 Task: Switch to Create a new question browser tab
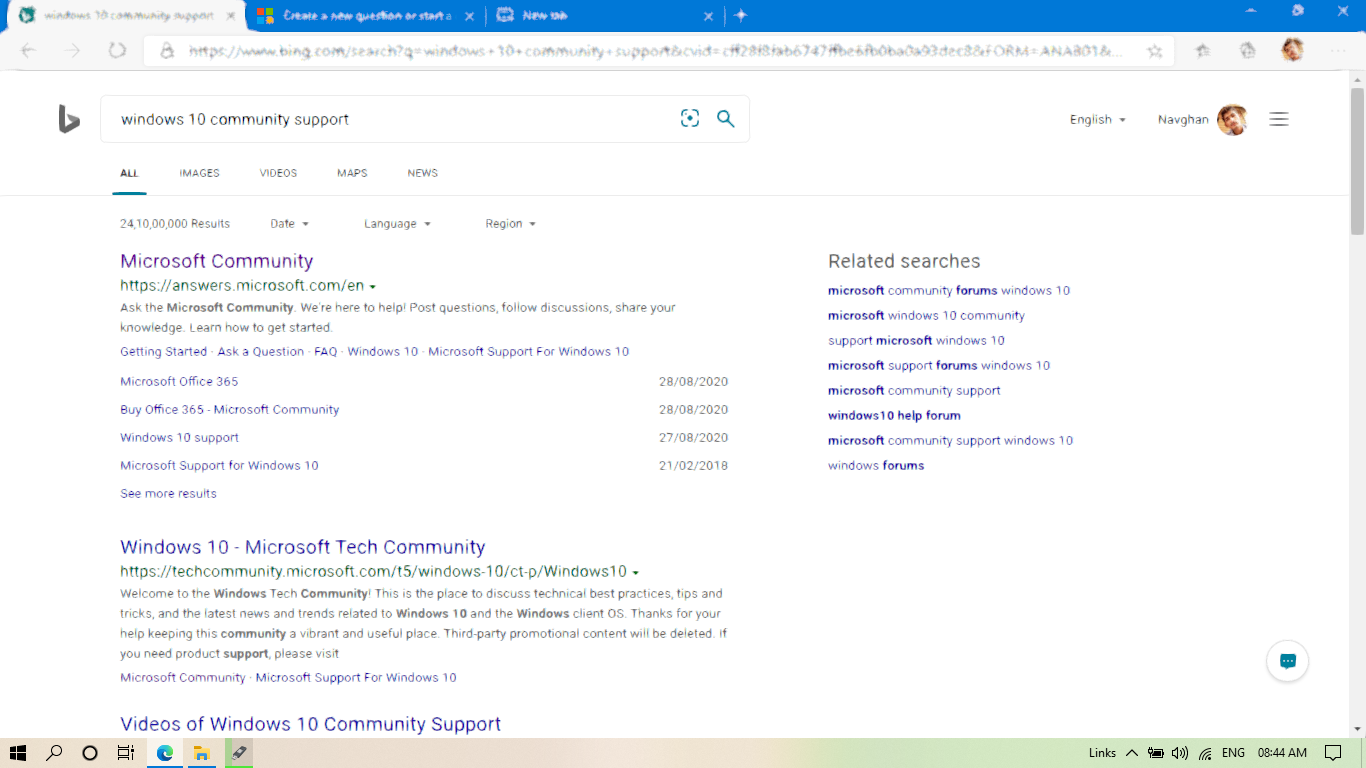pos(365,16)
